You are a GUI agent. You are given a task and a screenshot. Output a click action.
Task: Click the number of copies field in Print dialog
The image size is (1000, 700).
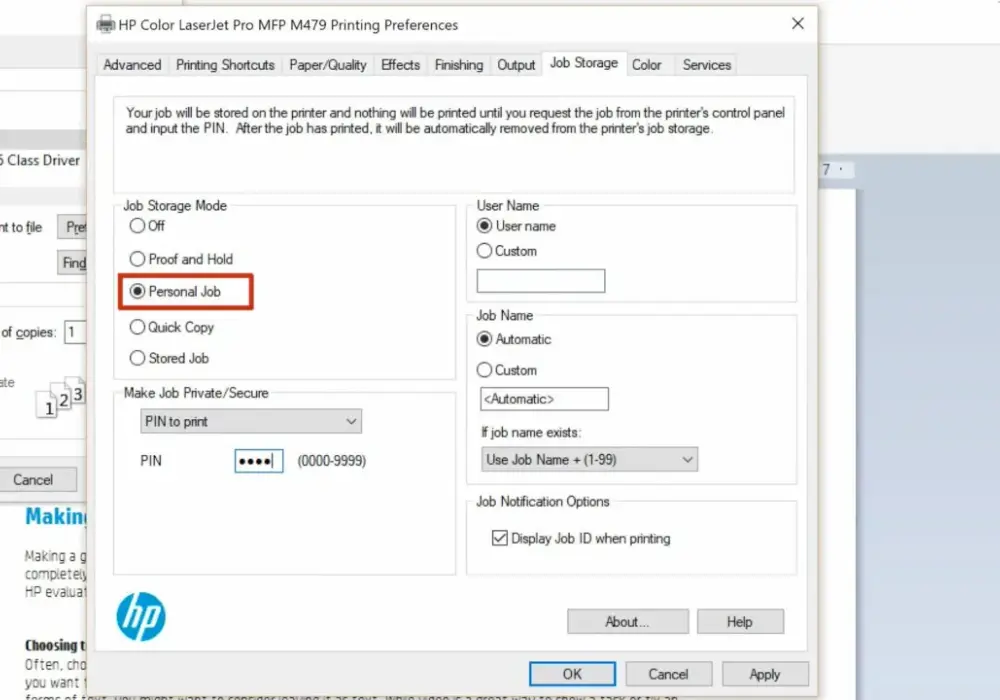pos(75,332)
